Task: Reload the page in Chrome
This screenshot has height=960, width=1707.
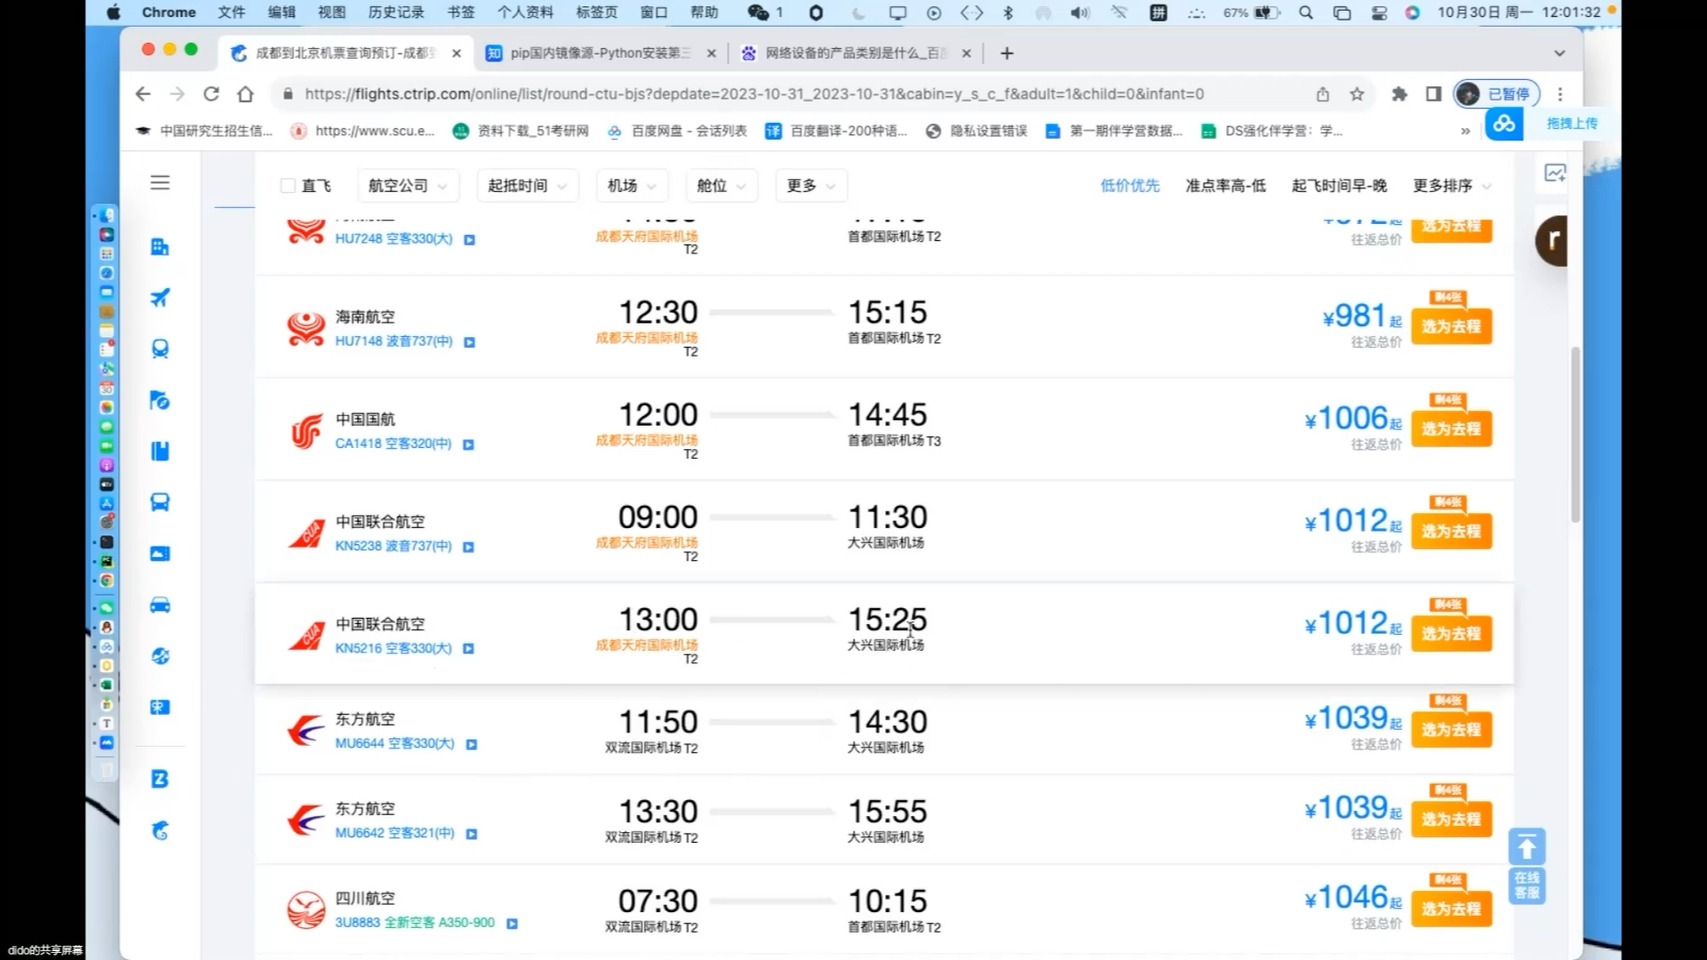Action: (x=211, y=94)
